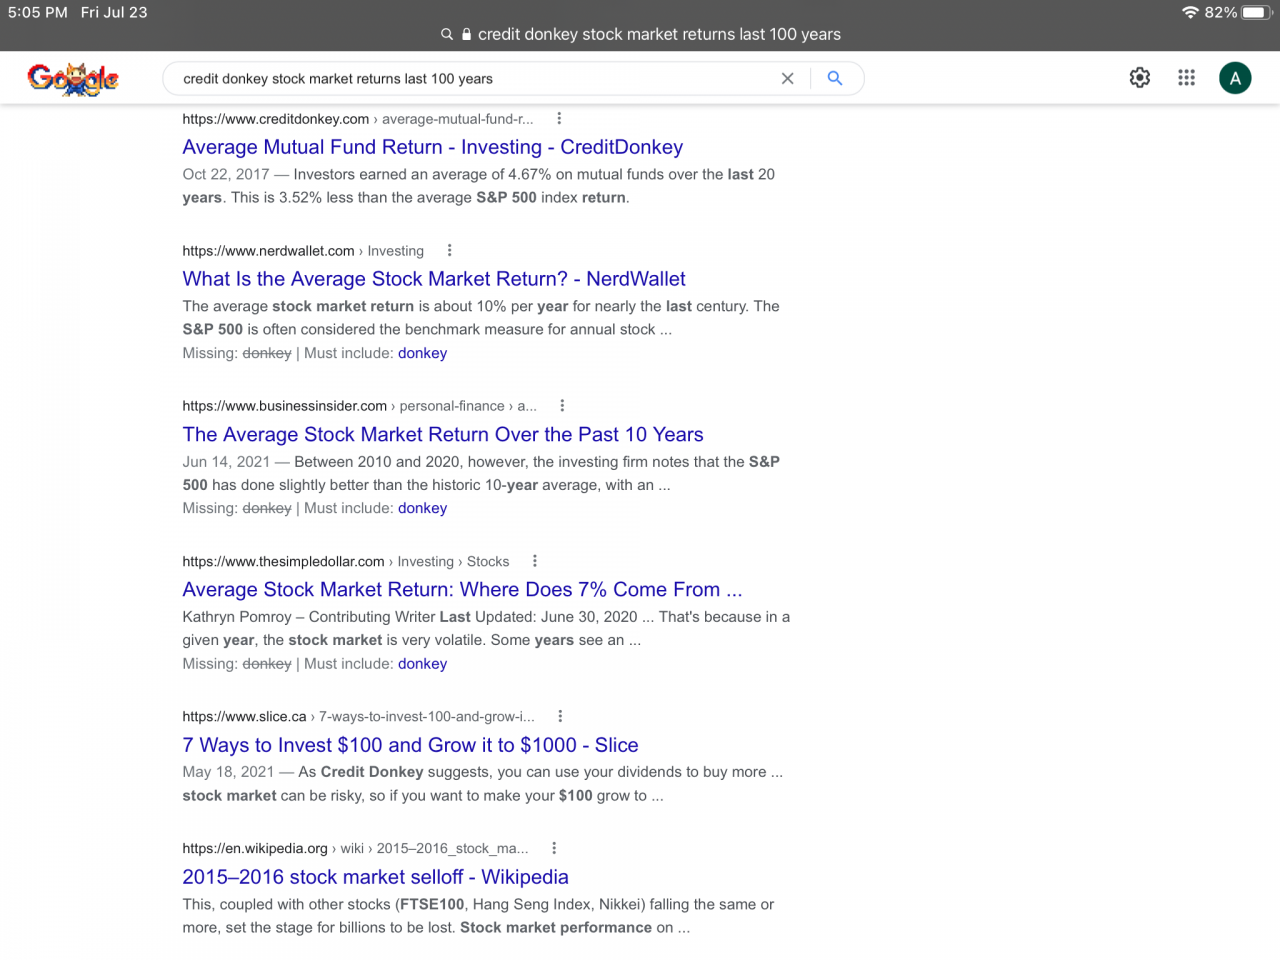Viewport: 1280px width, 960px height.
Task: Select 'donkey' must-include link under the NerdWallet result
Action: [x=422, y=353]
